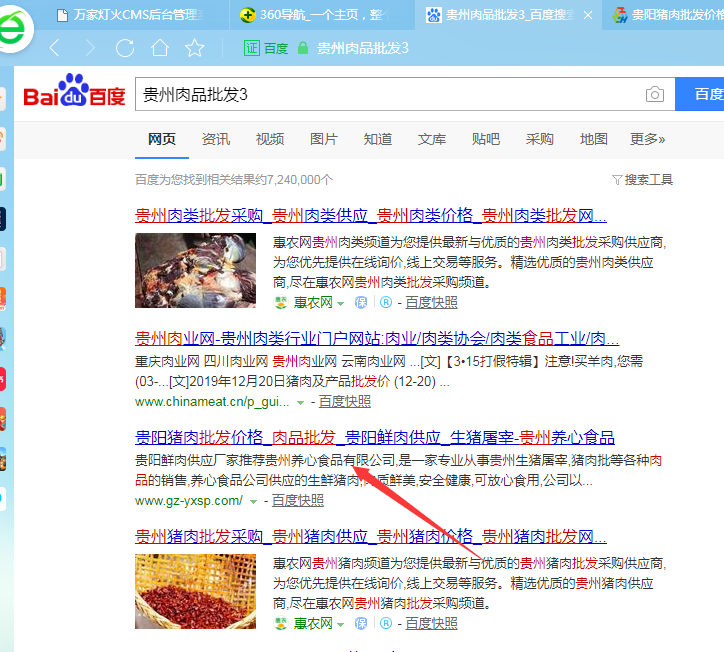This screenshot has height=652, width=724.
Task: Open the 搜索工具 filter
Action: pyautogui.click(x=642, y=180)
